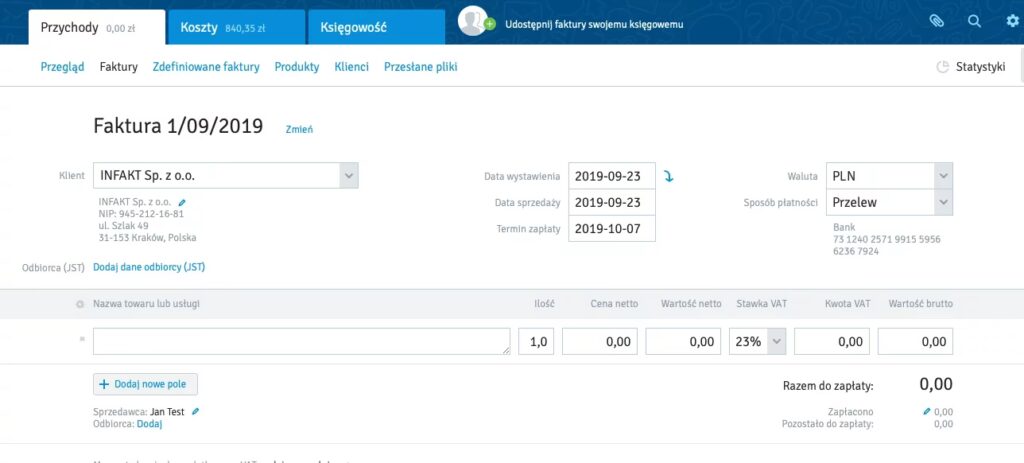Go to Klienci submenu
The height and width of the screenshot is (463, 1024).
[x=351, y=67]
